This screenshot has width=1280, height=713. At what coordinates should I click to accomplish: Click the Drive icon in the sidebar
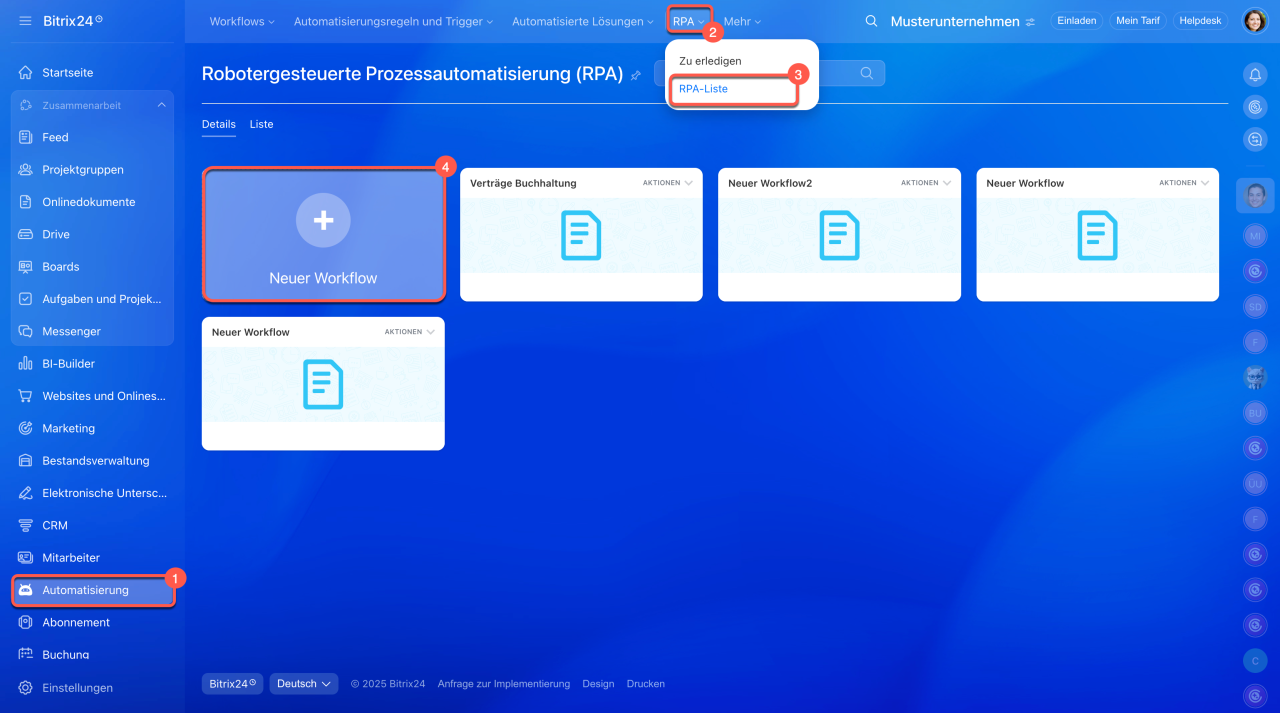click(26, 234)
